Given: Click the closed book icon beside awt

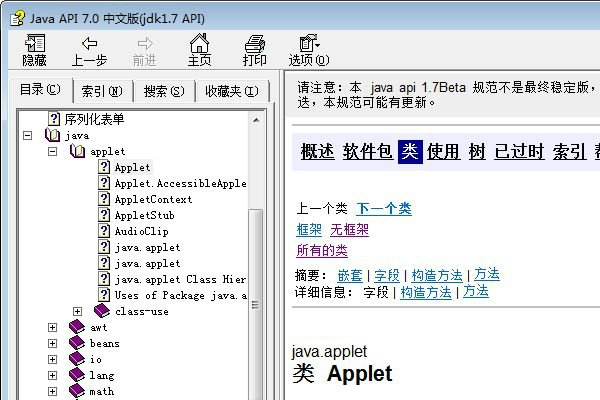Looking at the screenshot, I should tap(77, 327).
